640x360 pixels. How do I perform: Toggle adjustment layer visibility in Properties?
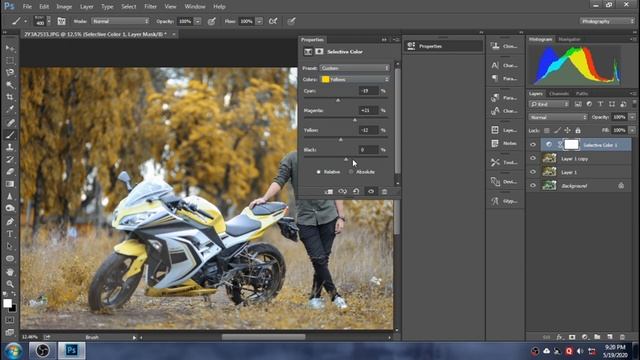click(x=371, y=191)
